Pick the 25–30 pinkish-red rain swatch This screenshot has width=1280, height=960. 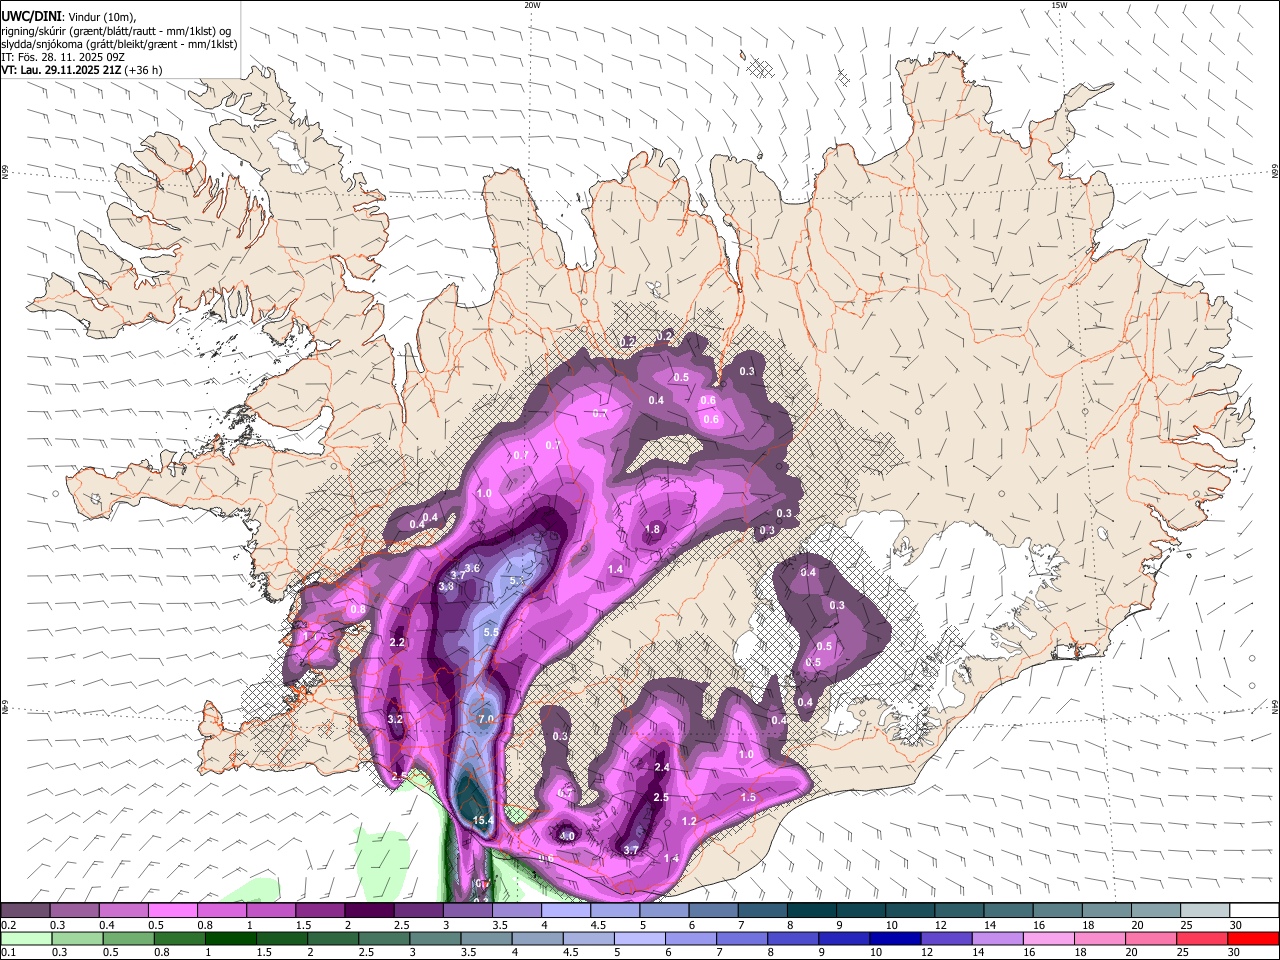[1201, 939]
